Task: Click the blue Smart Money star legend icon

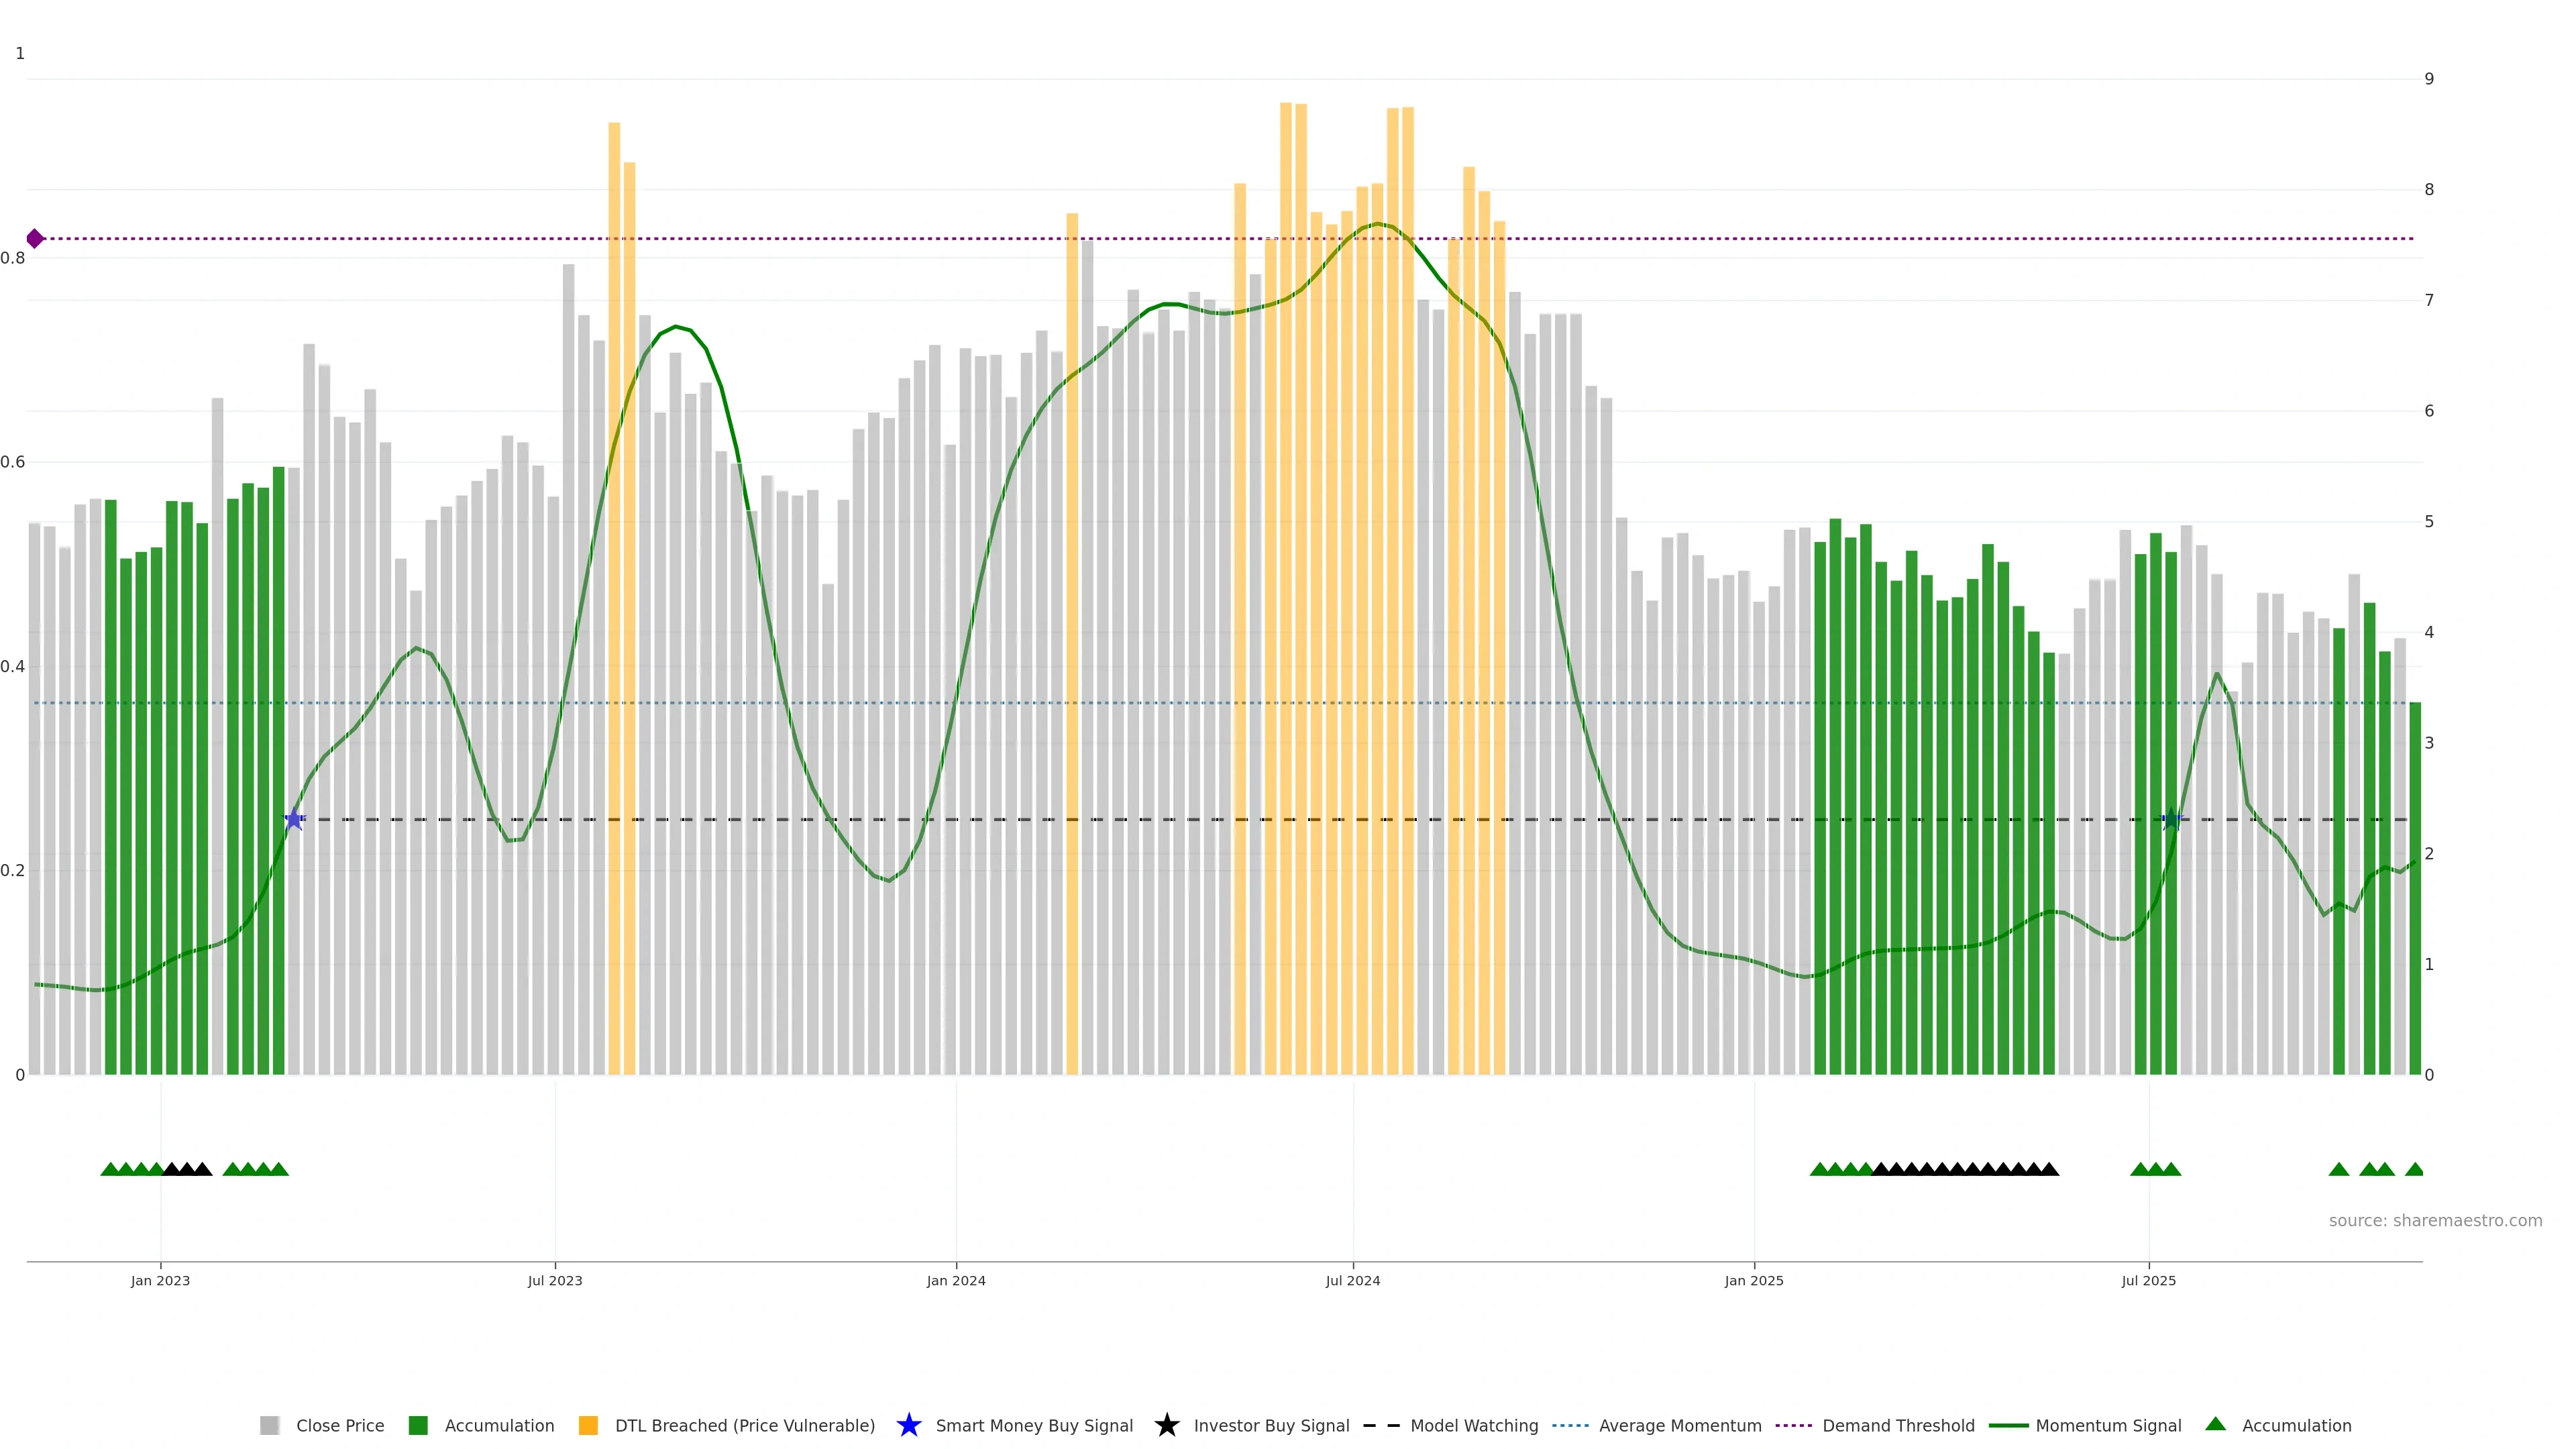Action: point(908,1425)
